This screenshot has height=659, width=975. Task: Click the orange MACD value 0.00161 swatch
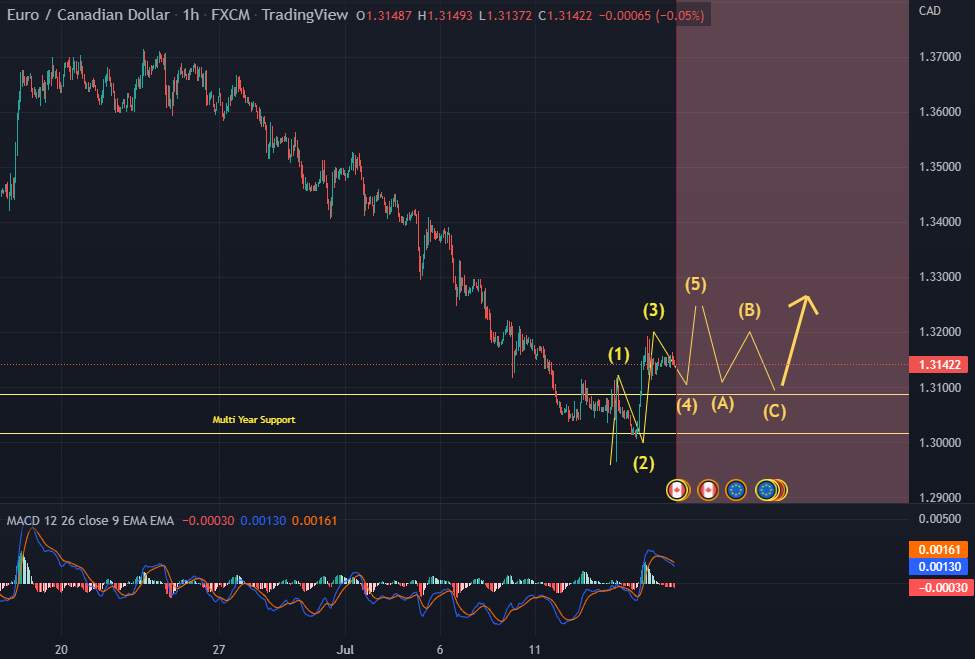click(x=938, y=549)
